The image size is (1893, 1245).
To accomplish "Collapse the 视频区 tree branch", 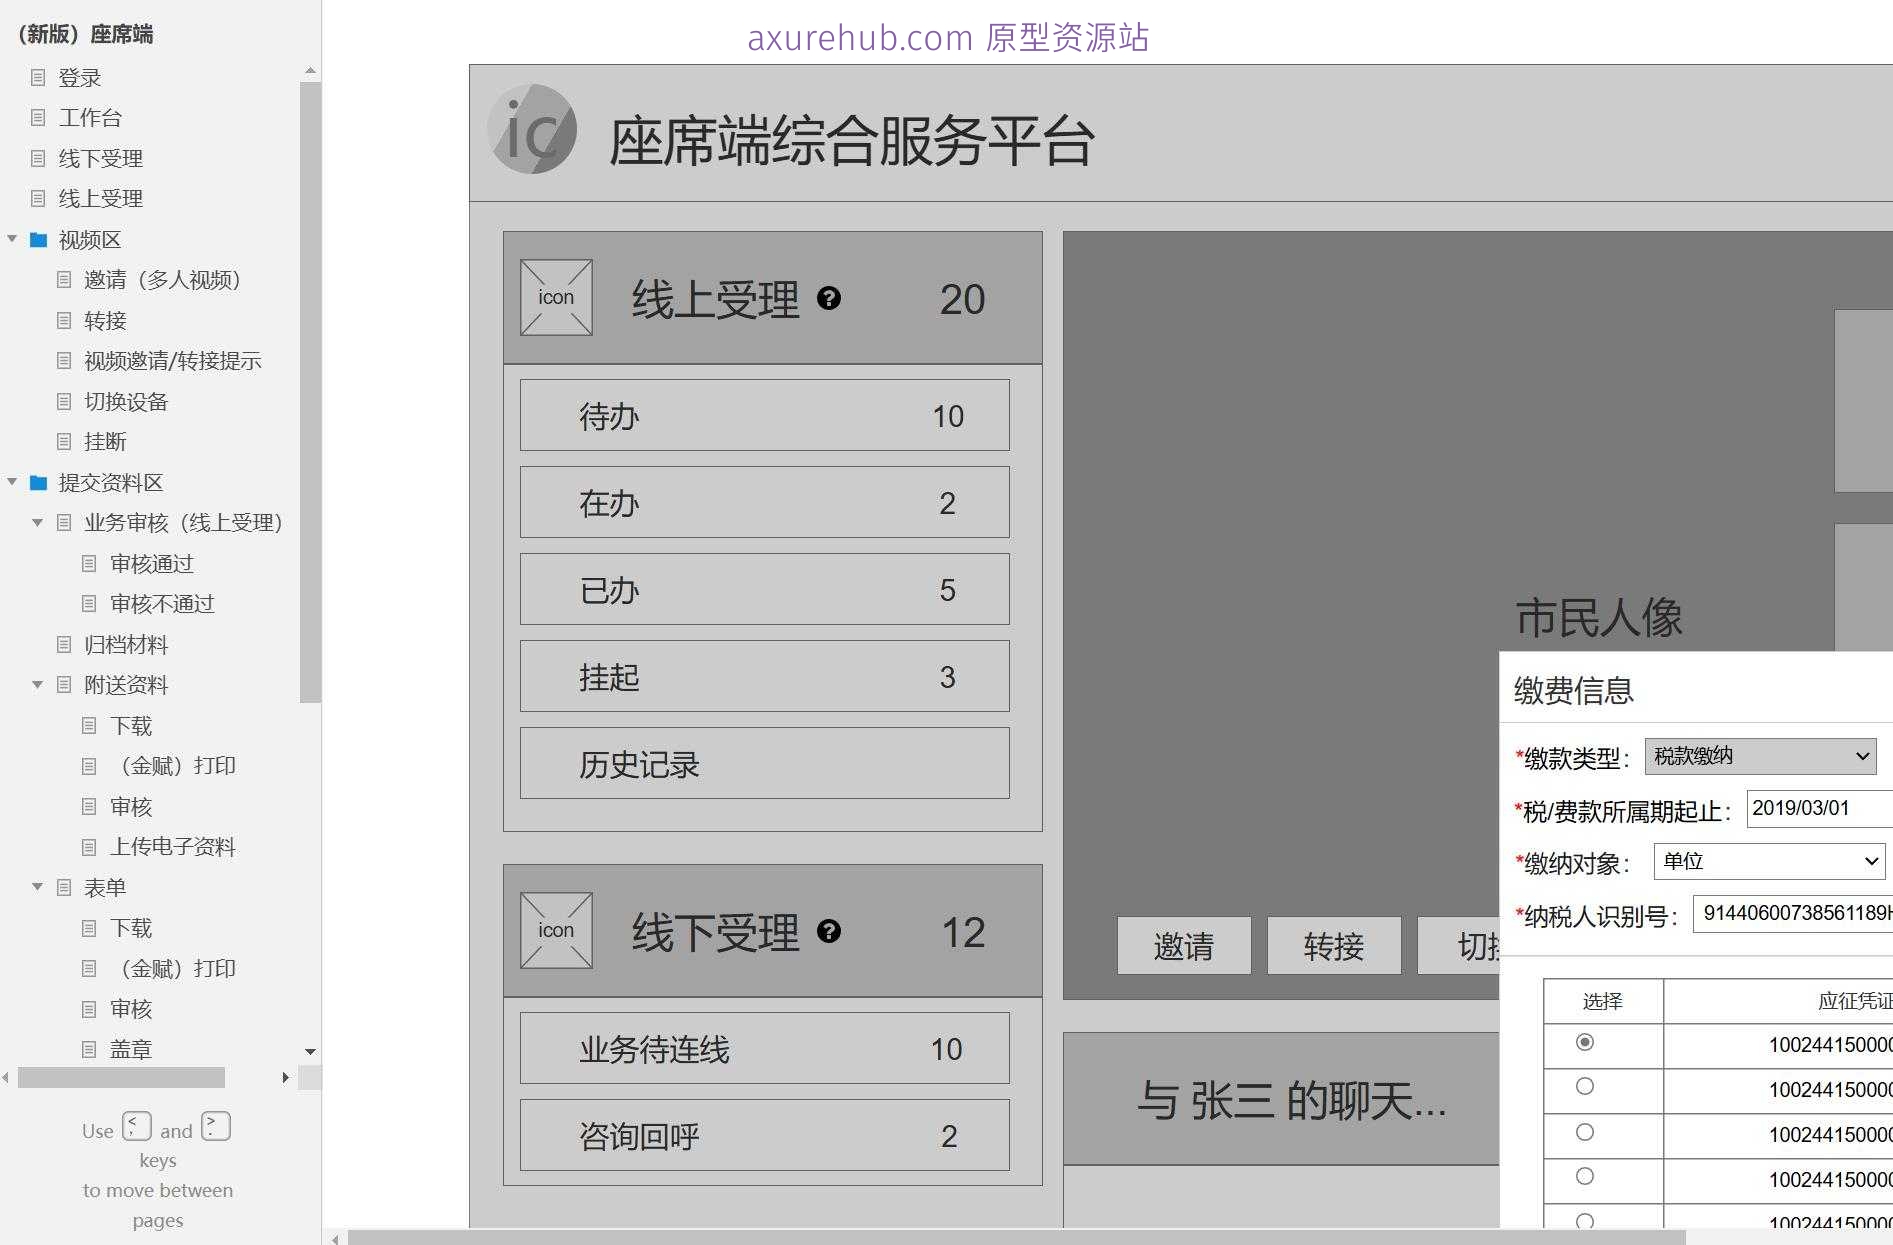I will tap(12, 239).
